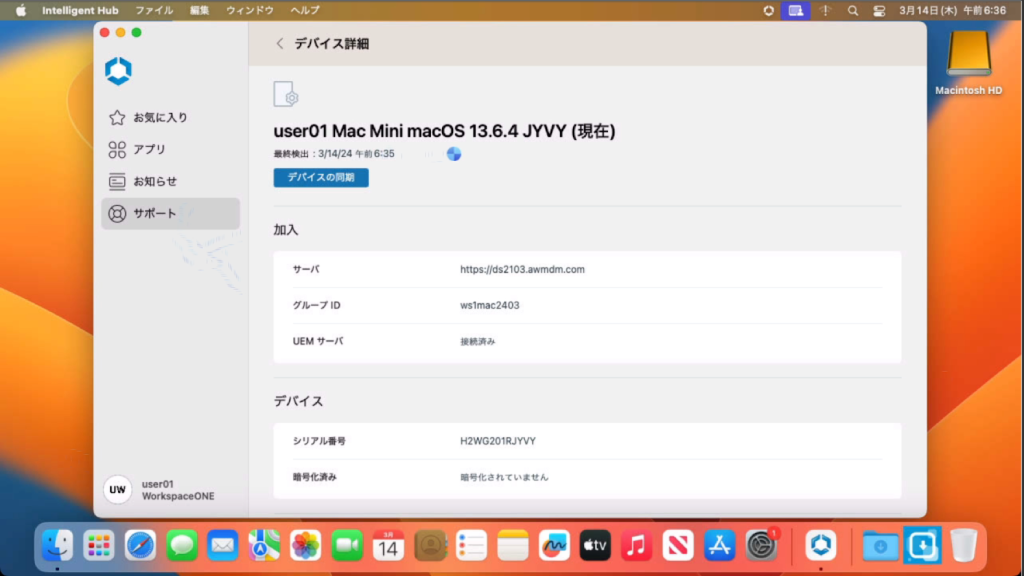Image resolution: width=1024 pixels, height=576 pixels.
Task: Open Notes from the Dock
Action: [513, 545]
